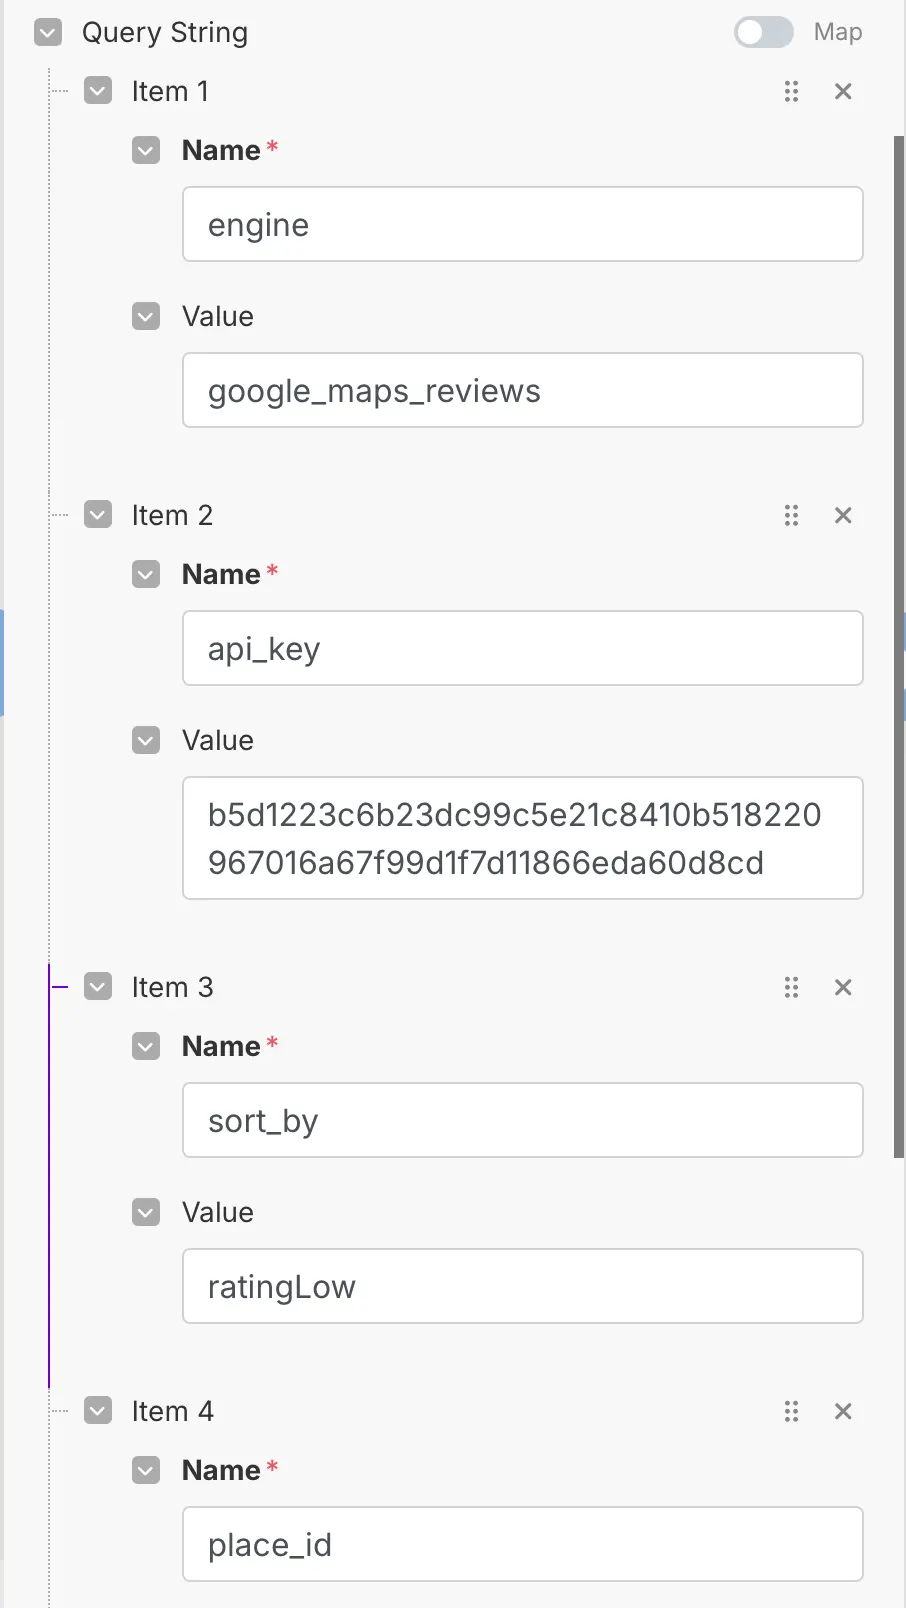
Task: Click the place_id name field
Action: [522, 1545]
